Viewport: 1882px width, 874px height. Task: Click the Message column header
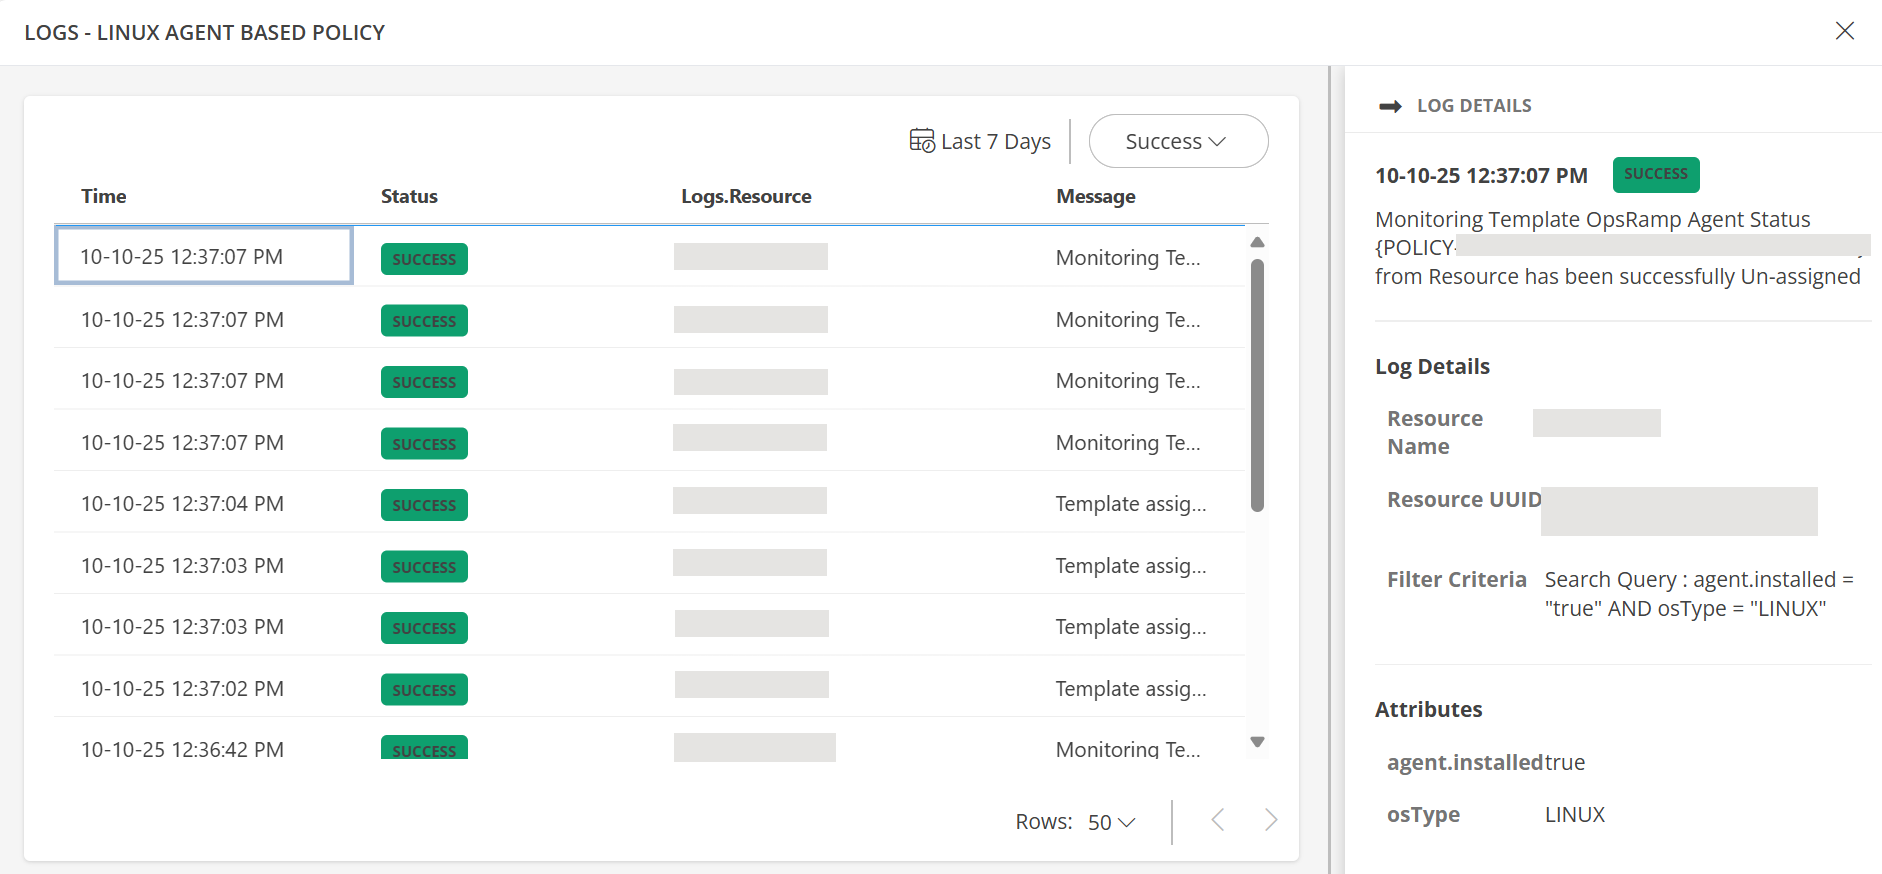pyautogui.click(x=1095, y=196)
